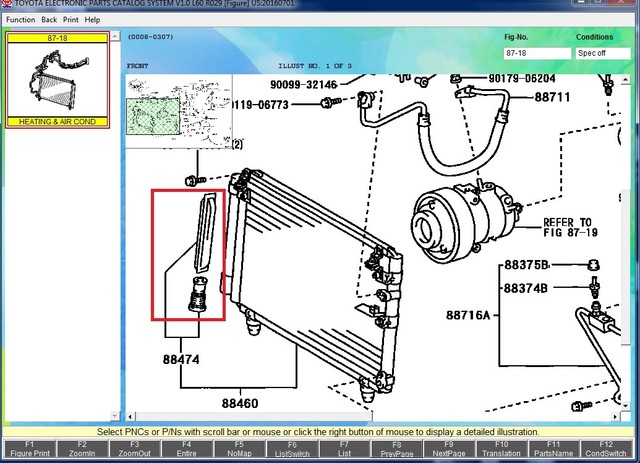Click the F5 NoMap button

tap(239, 449)
